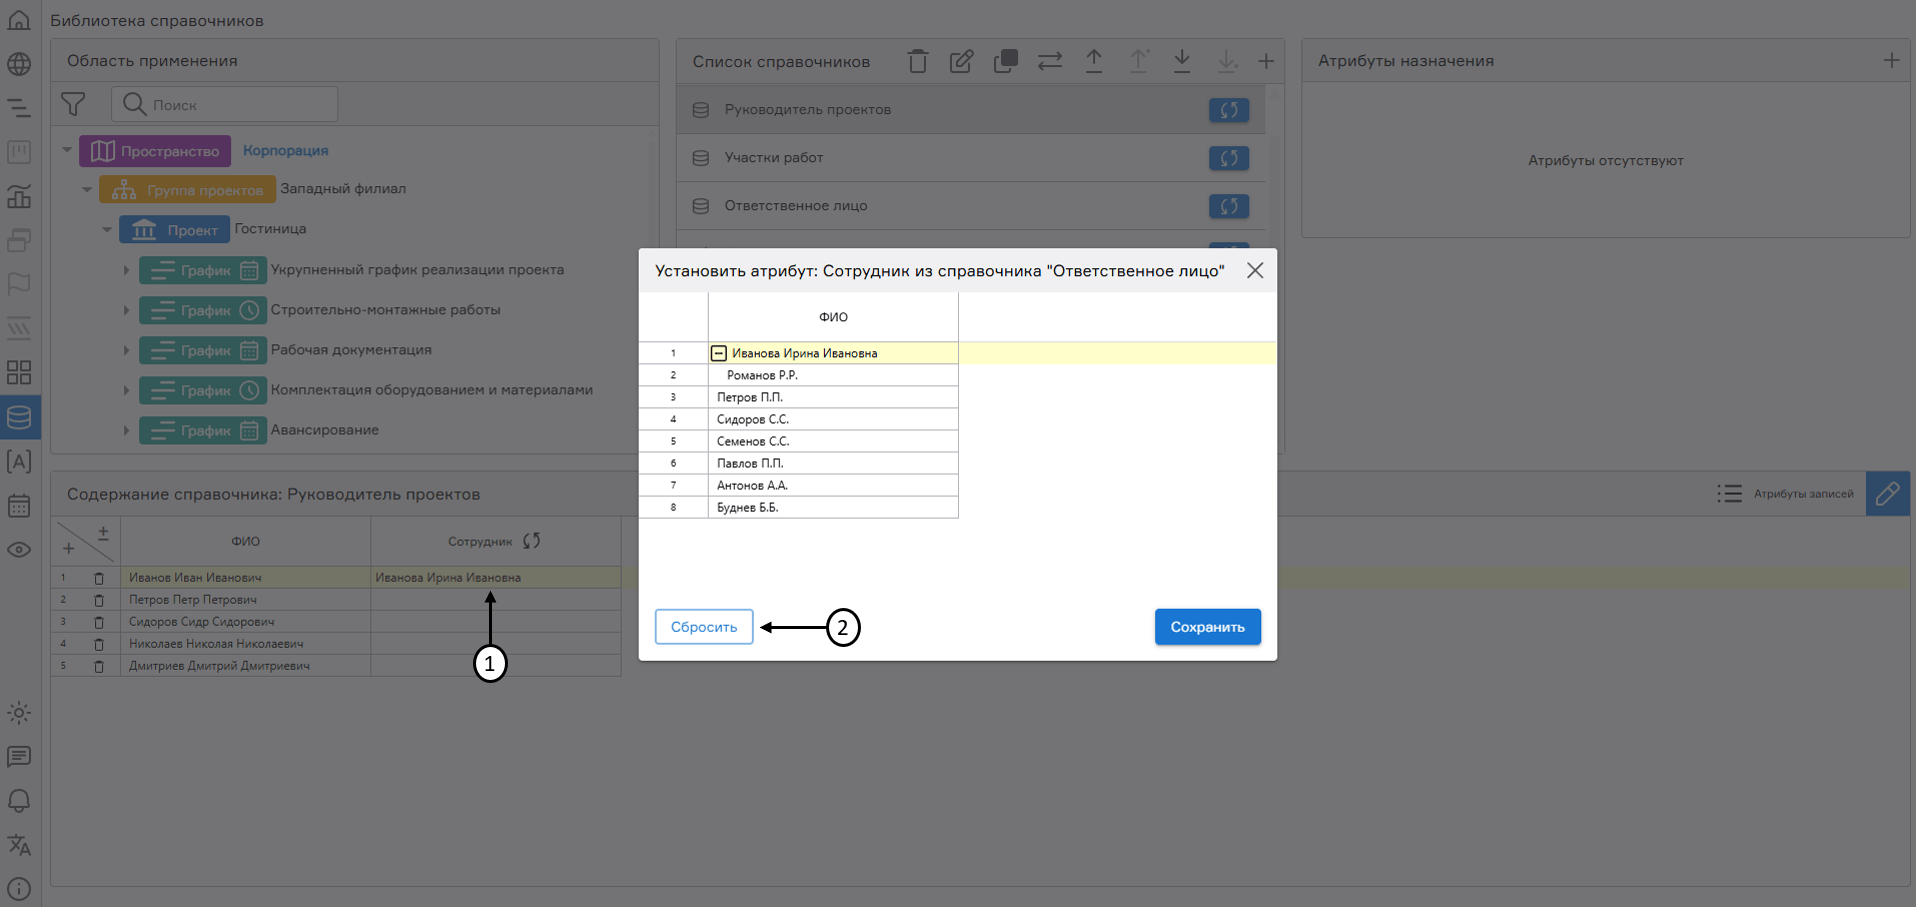The height and width of the screenshot is (907, 1916).
Task: Click the export (upload arrow) icon
Action: click(1094, 61)
